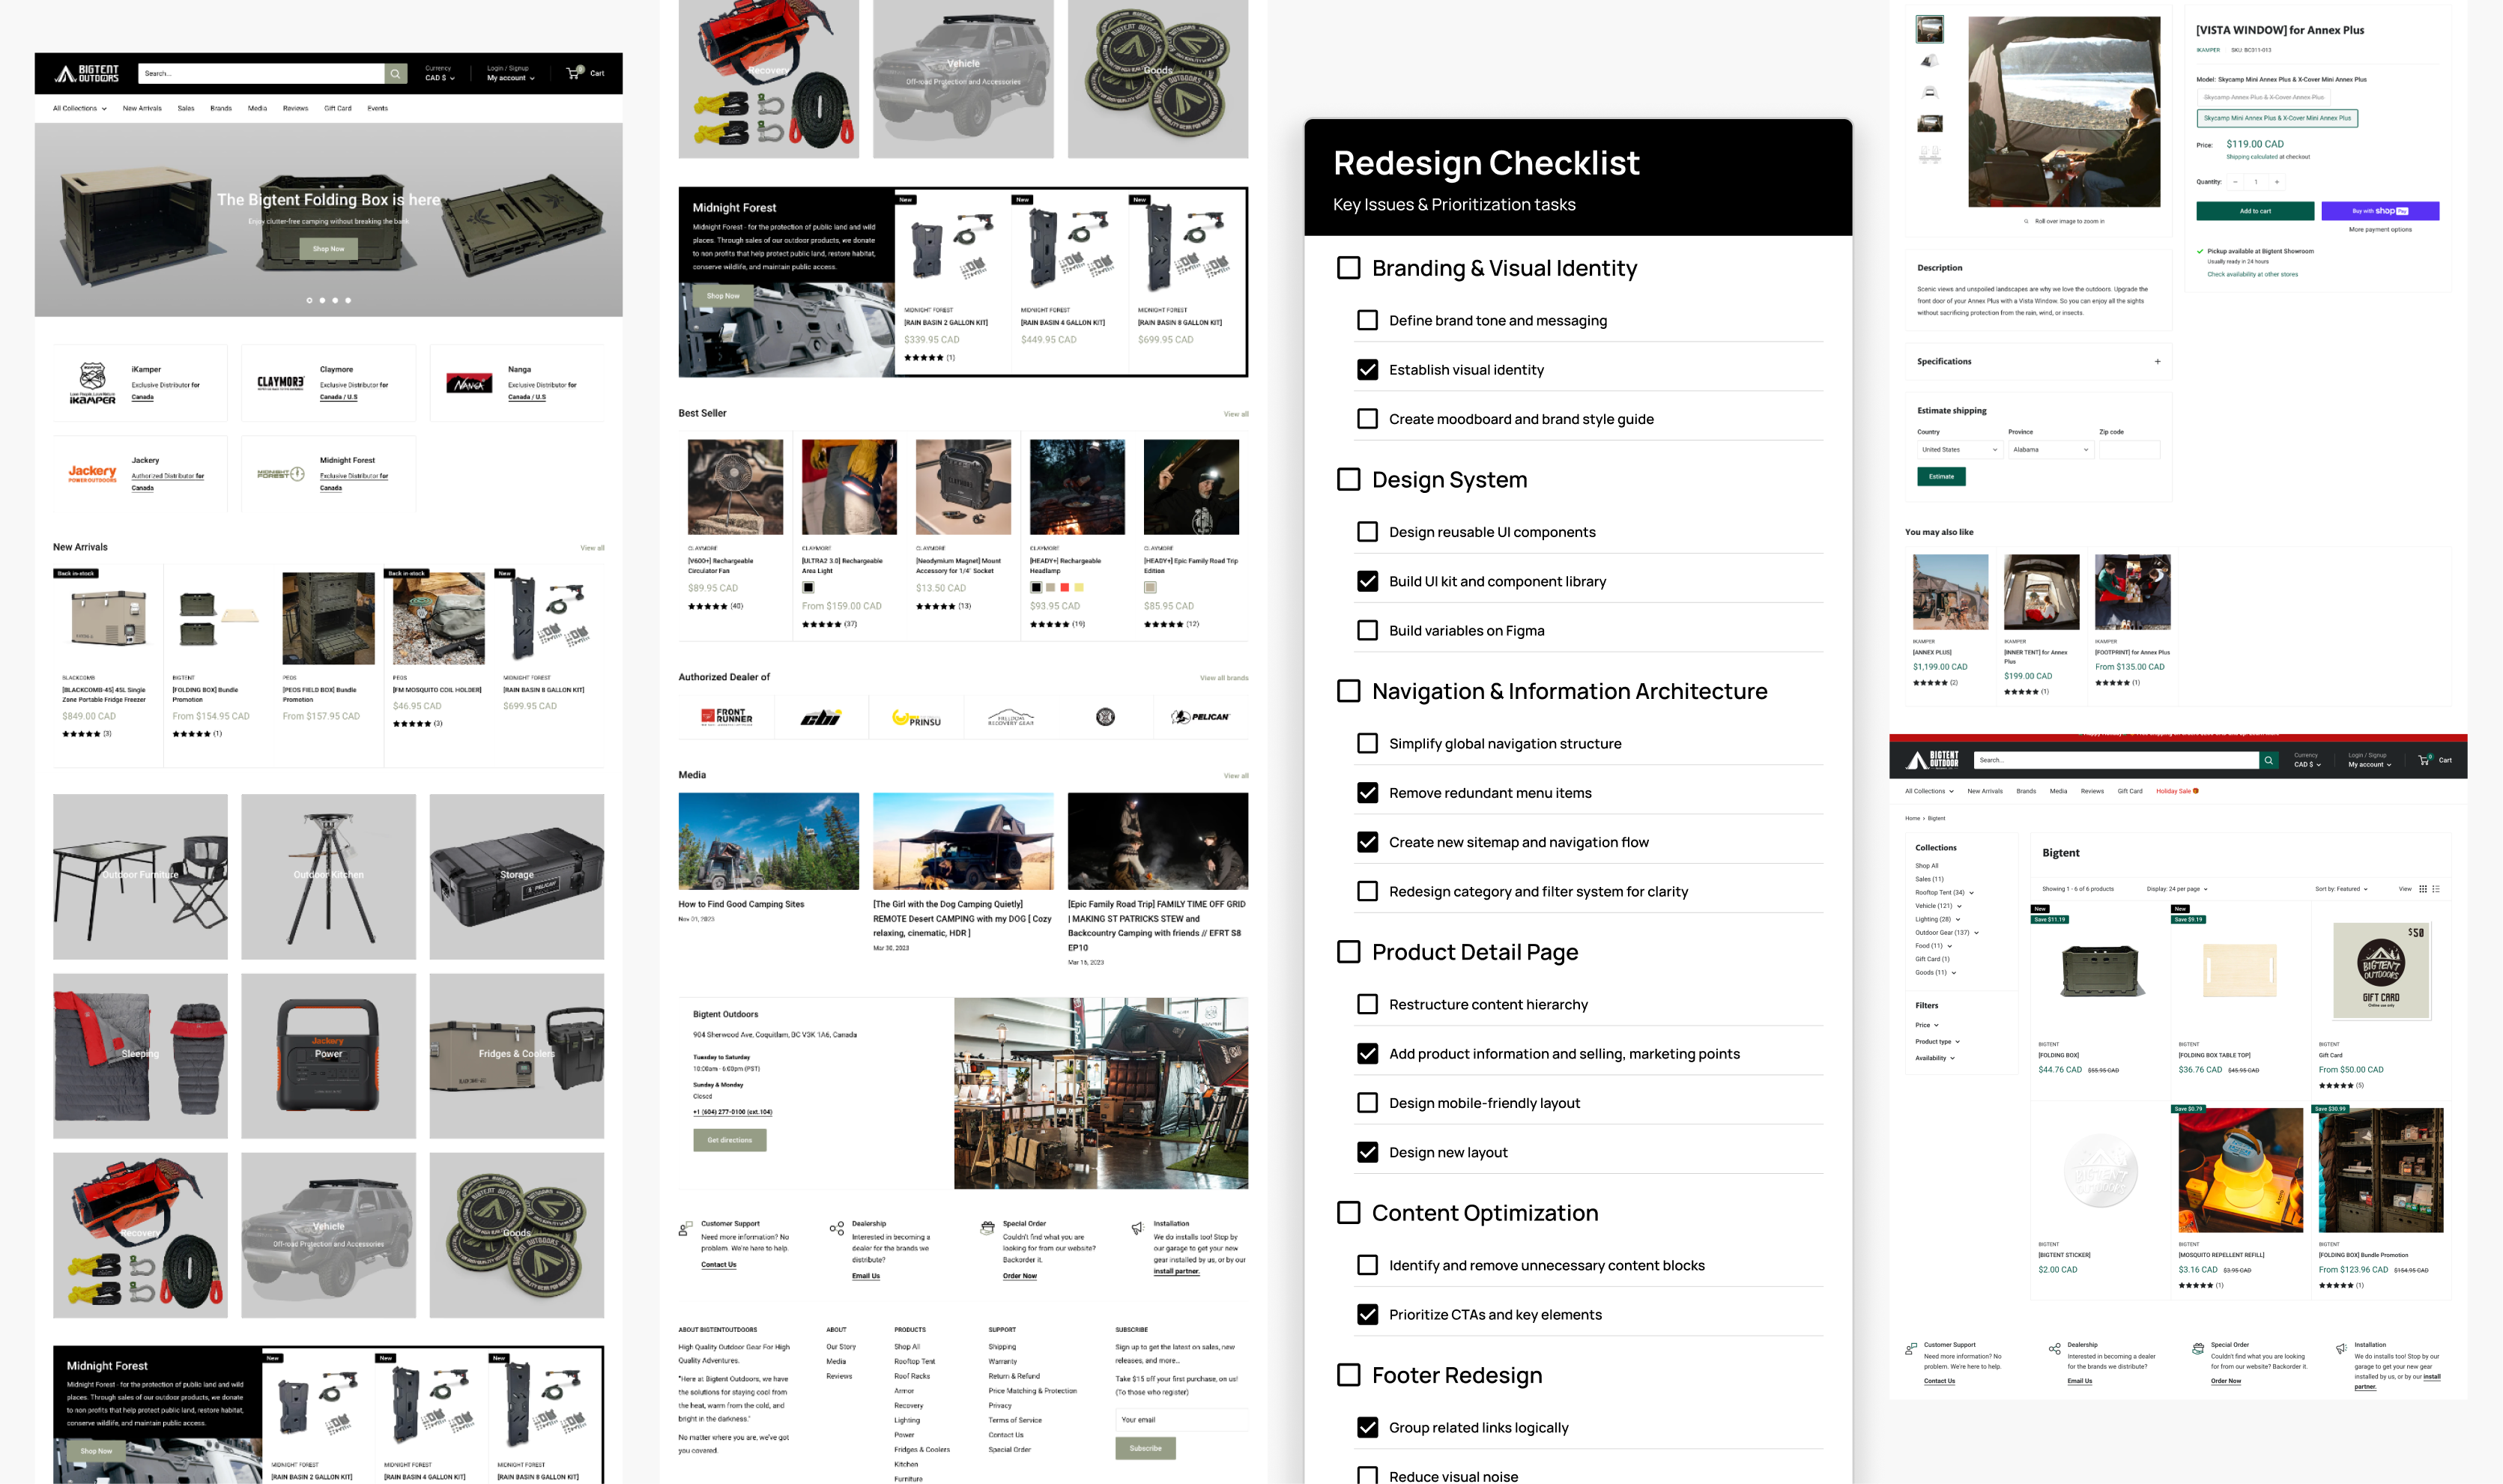Check Create moodboard and brand style guide
This screenshot has height=1484, width=2503.
pos(1367,419)
